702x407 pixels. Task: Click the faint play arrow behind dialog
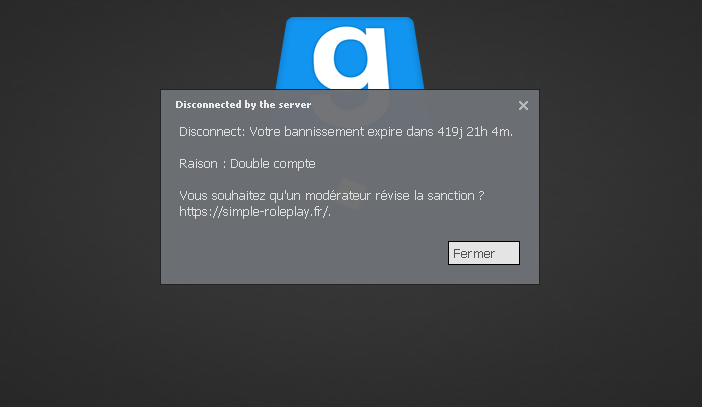coord(349,194)
